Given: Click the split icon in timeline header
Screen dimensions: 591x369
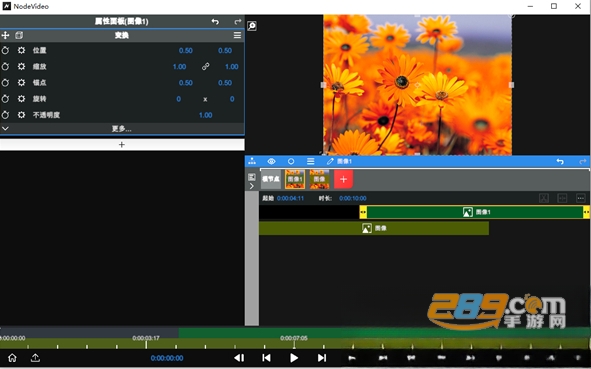Looking at the screenshot, I should coord(562,198).
